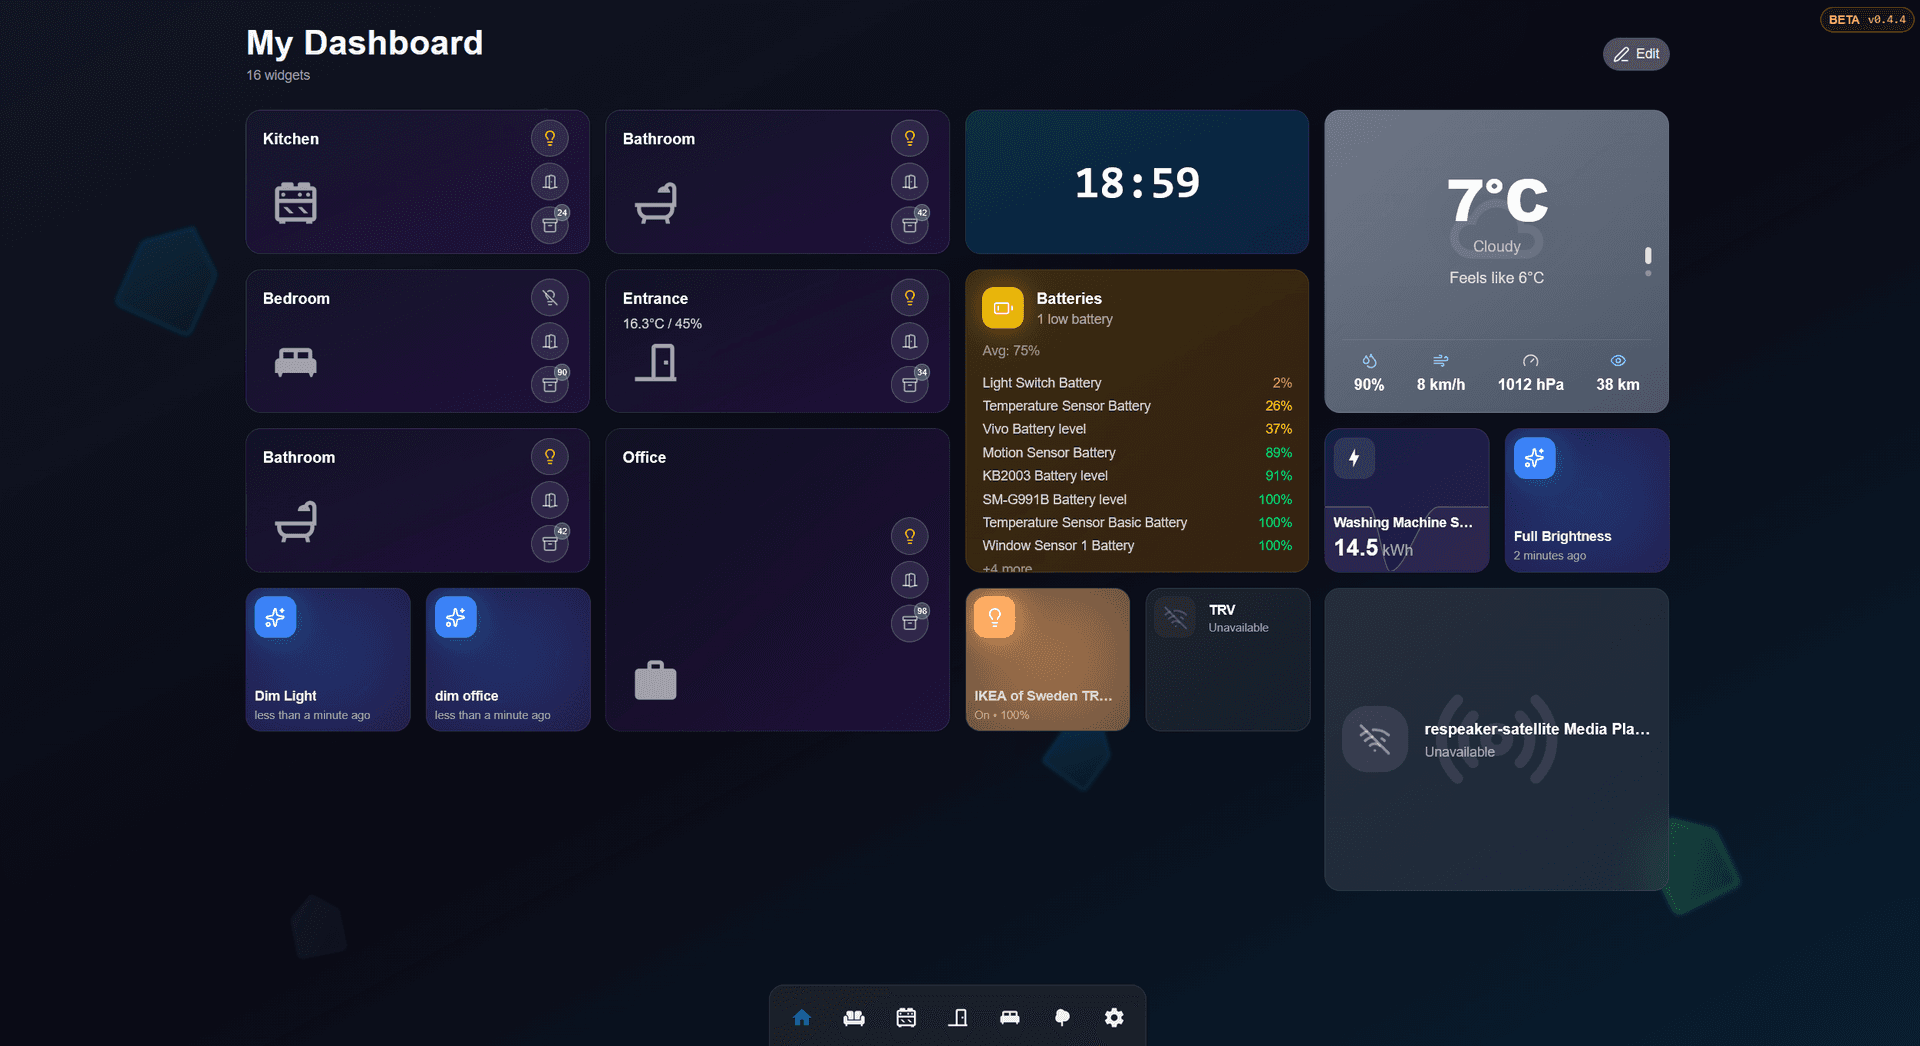Open the Dim Light scene card
1920x1046 pixels.
click(327, 659)
